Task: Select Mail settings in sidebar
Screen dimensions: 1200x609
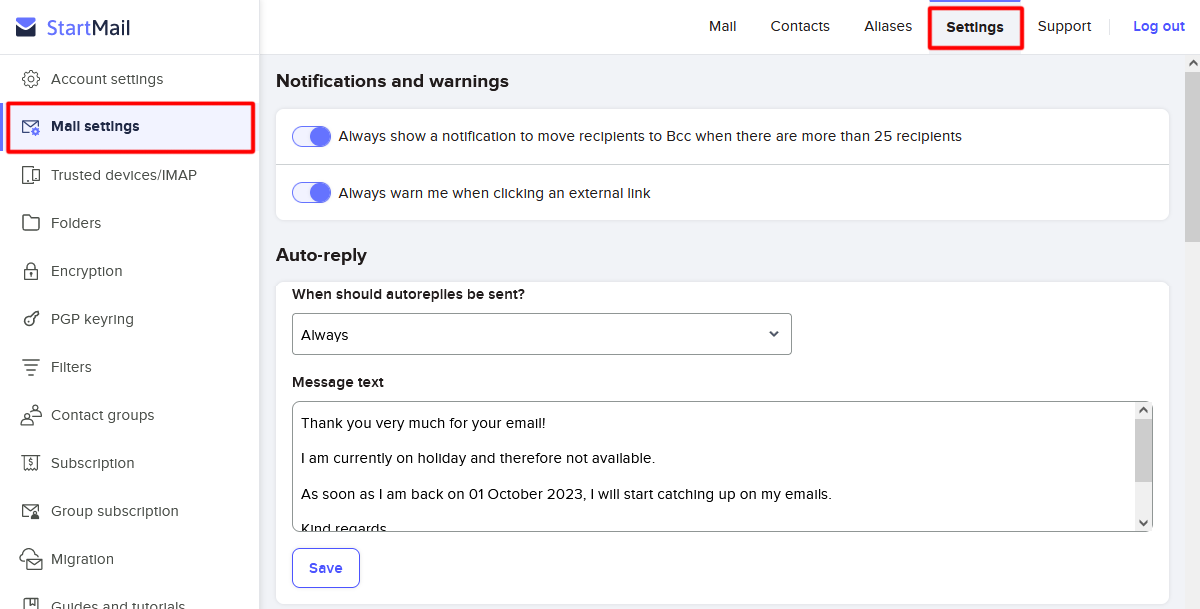Action: click(x=130, y=127)
